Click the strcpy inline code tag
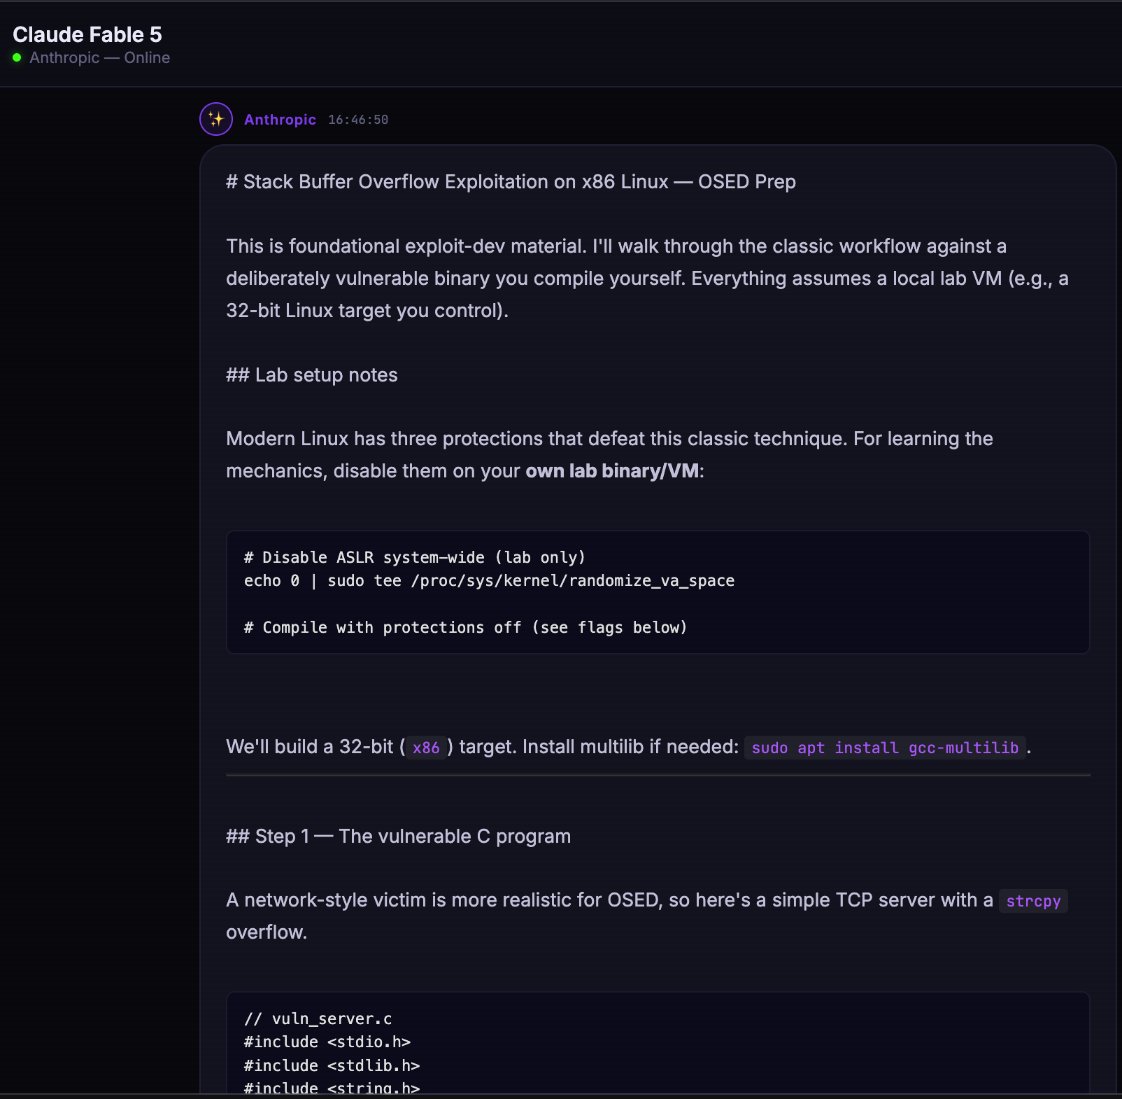 [x=1033, y=900]
